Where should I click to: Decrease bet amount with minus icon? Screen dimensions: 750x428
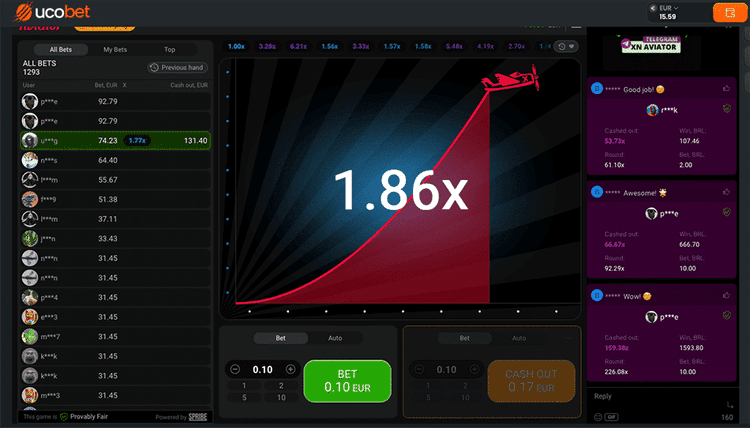click(235, 369)
